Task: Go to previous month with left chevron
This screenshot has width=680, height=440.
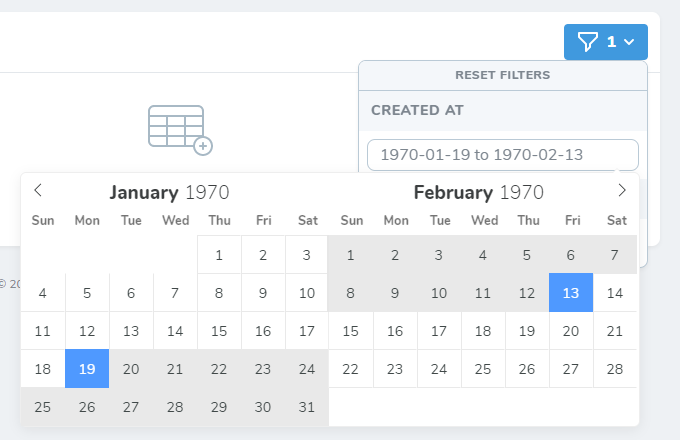Action: 38,190
